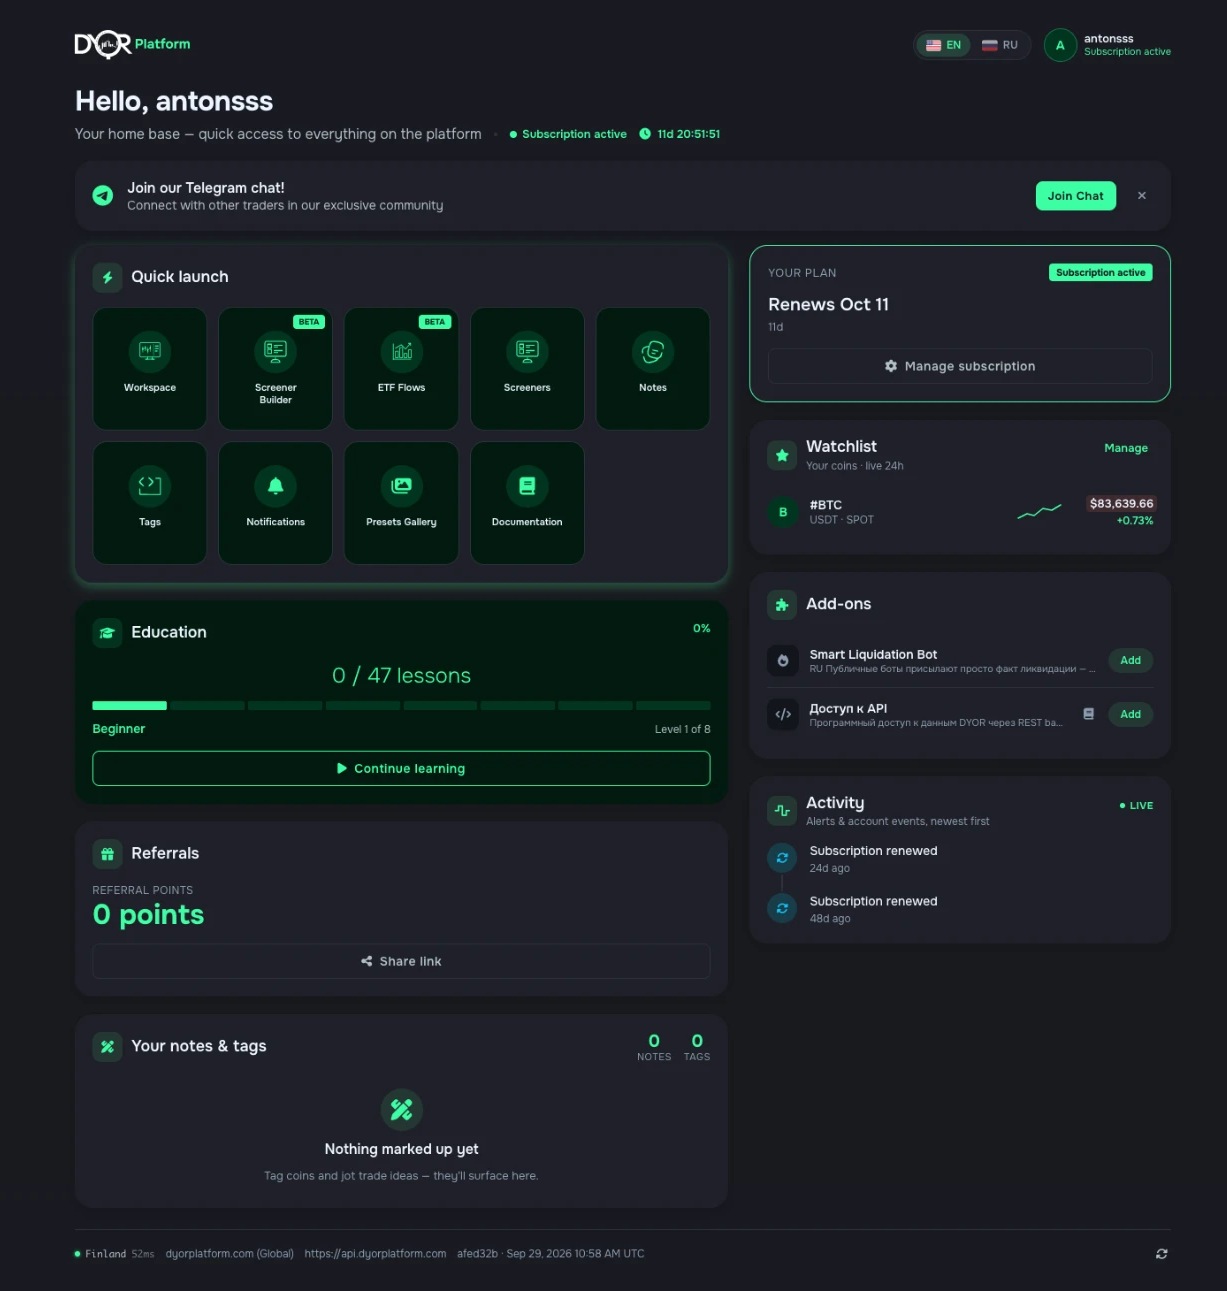Open the Workspace quick launch tile
The height and width of the screenshot is (1291, 1227).
[x=150, y=369]
